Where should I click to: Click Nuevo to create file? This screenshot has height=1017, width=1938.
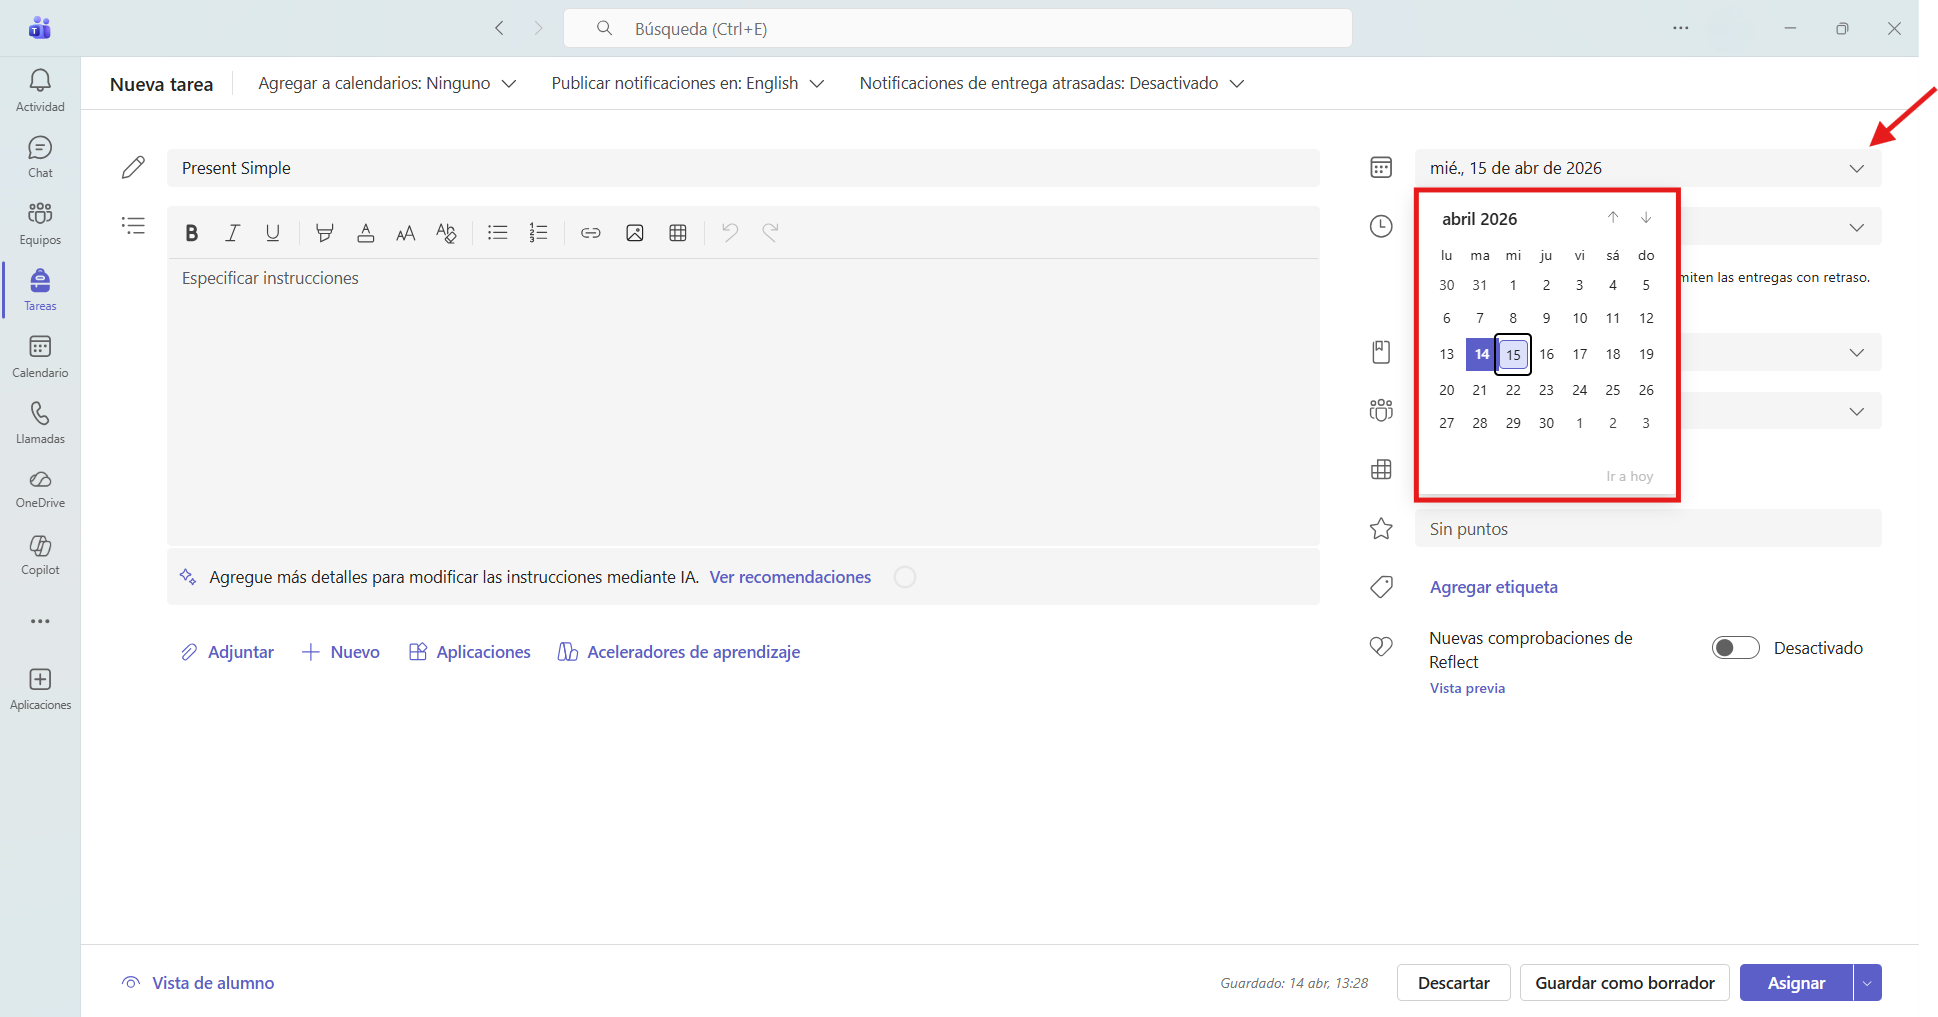(341, 652)
